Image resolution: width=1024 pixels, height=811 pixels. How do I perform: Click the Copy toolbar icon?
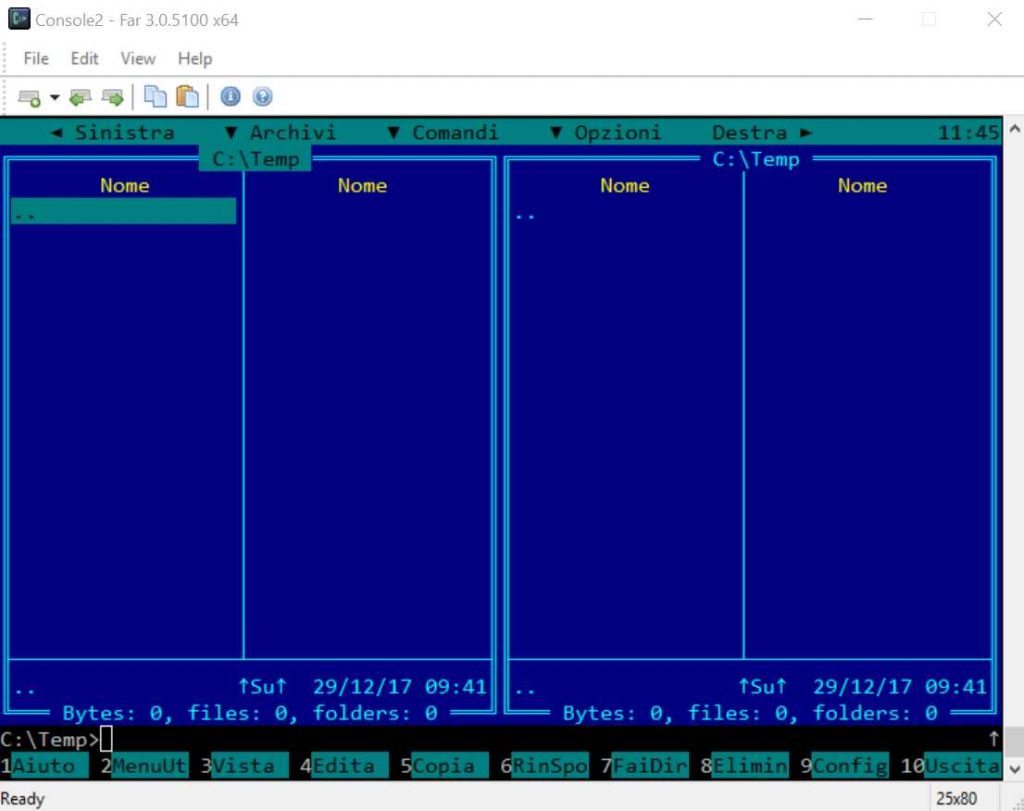tap(155, 97)
